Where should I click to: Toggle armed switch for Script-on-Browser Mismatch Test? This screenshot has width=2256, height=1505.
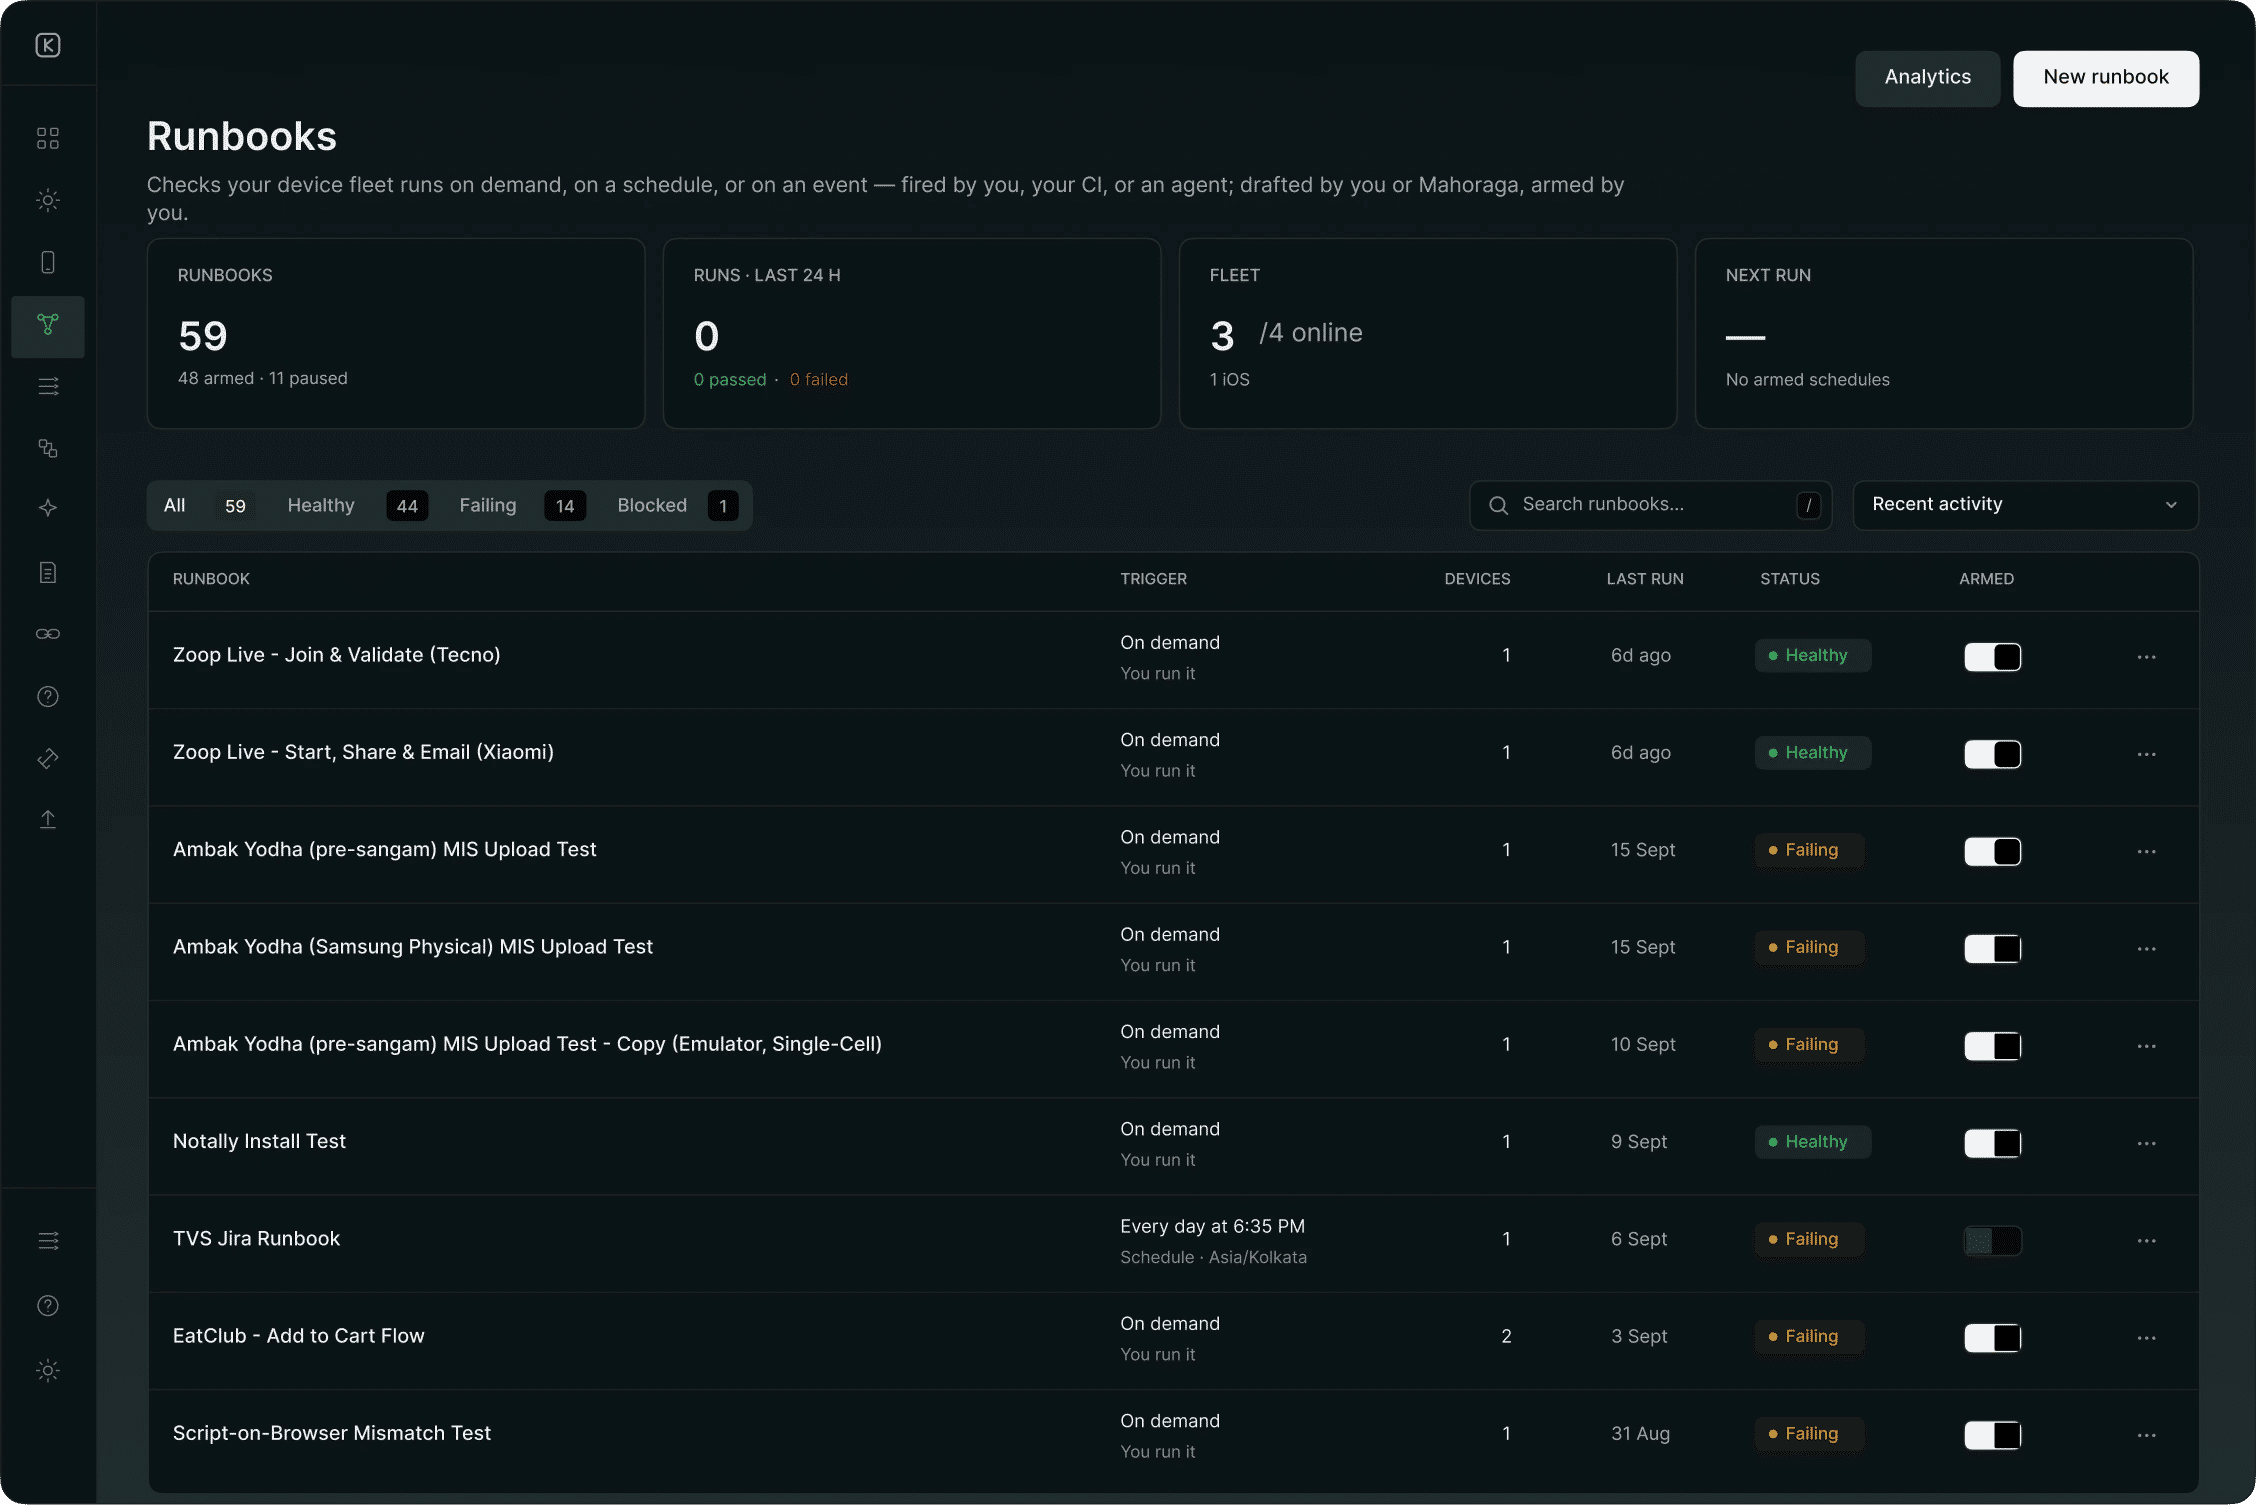point(1992,1435)
